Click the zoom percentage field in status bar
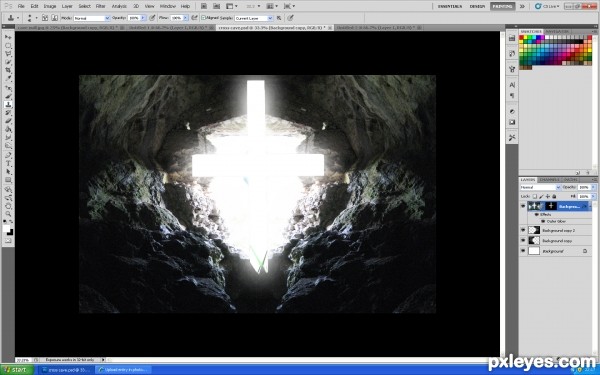The width and height of the screenshot is (600, 375). [23, 360]
